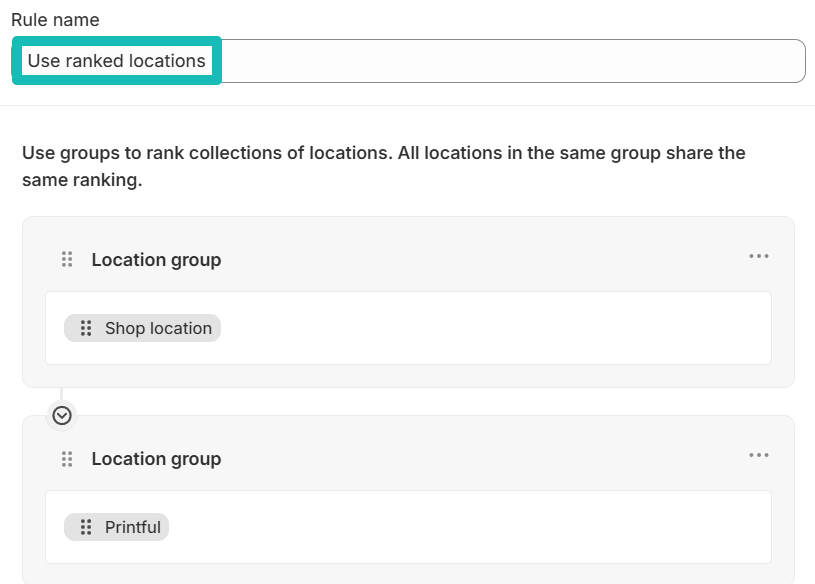Open the overflow menu for the first Location group
This screenshot has height=584, width=815.
(759, 256)
